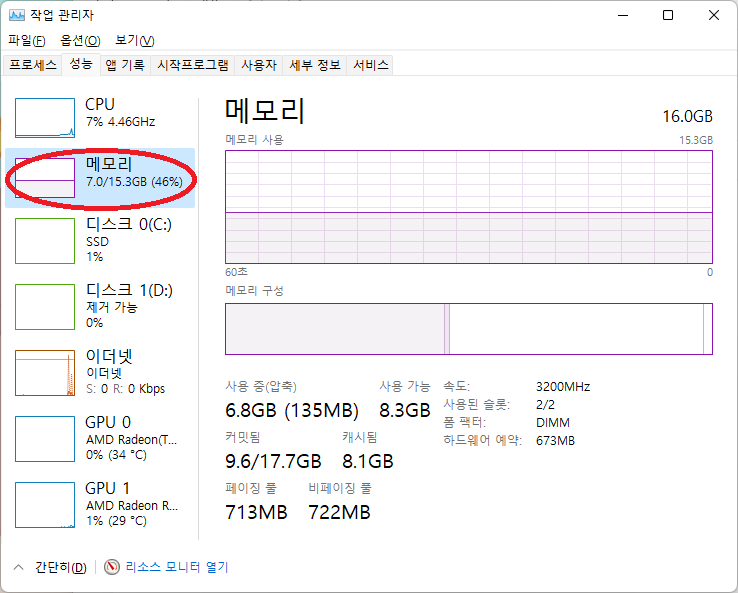Click the 722MB non-paged pool value
Image resolution: width=738 pixels, height=593 pixels.
tap(339, 512)
